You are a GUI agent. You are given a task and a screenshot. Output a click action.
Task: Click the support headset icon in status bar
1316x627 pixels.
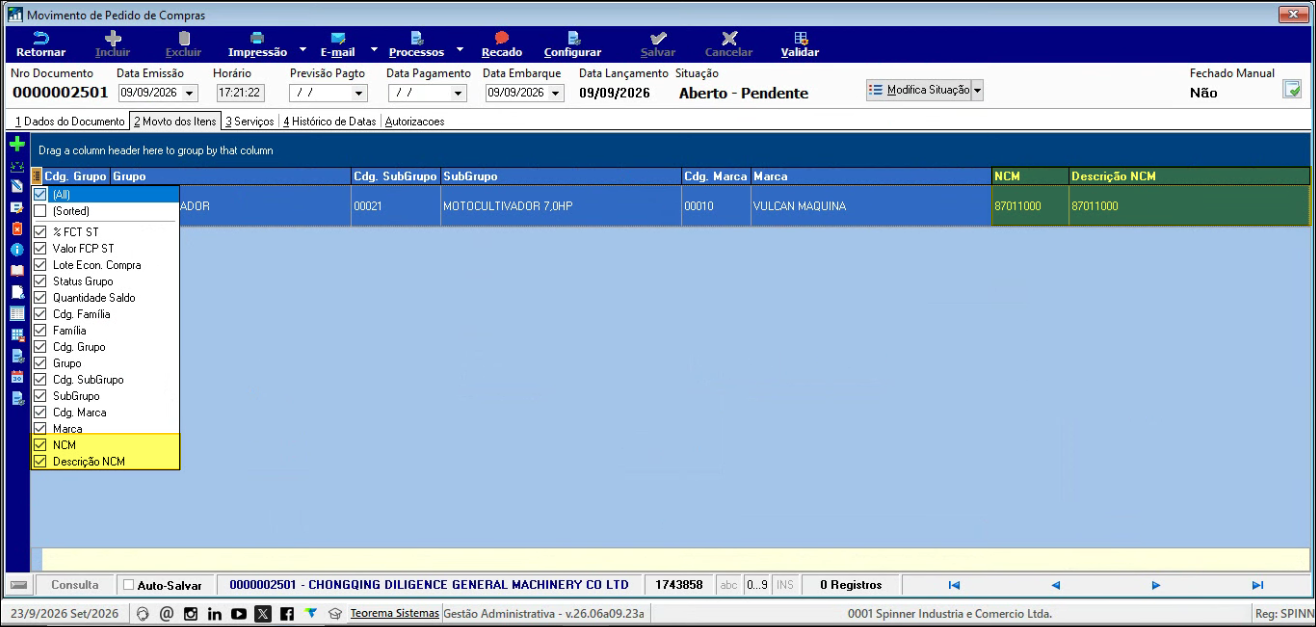142,613
